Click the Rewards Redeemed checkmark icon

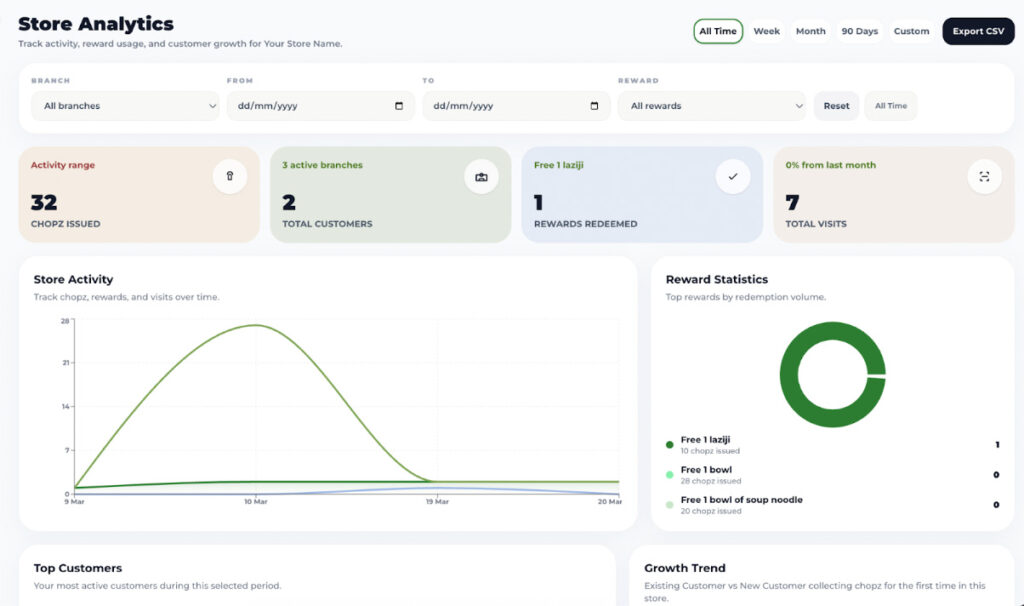[x=733, y=177]
